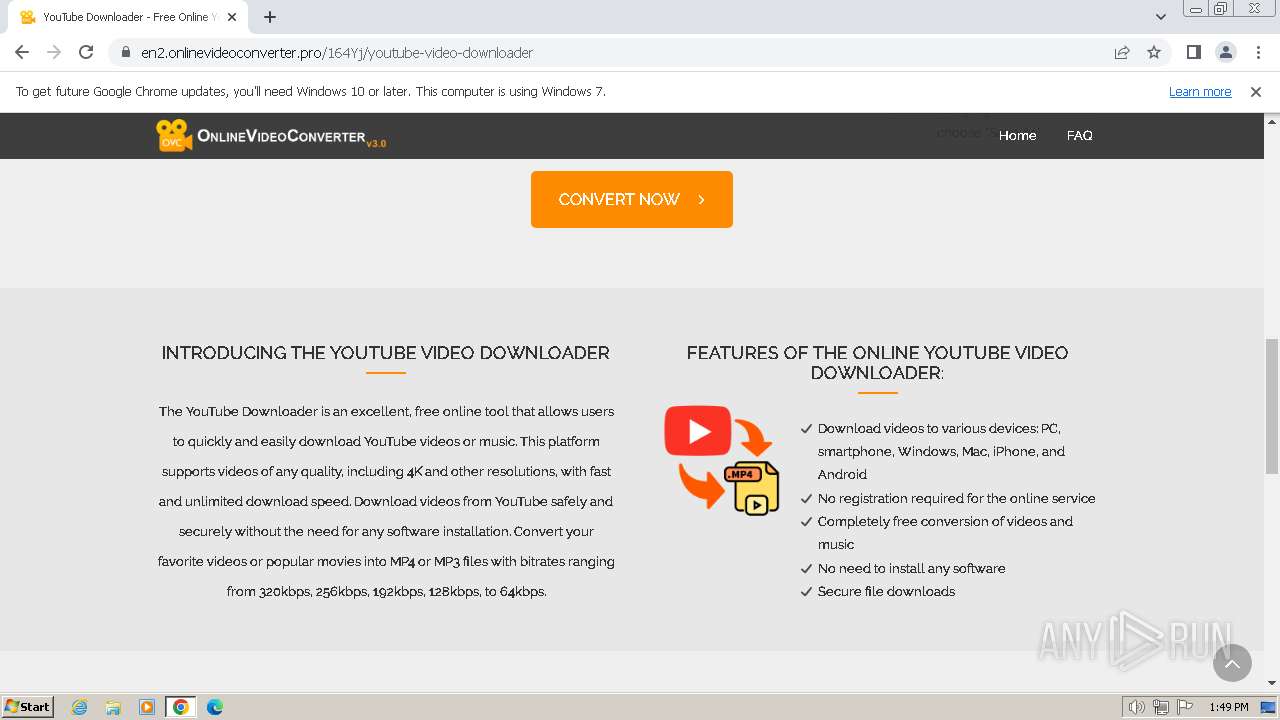Go to the Home menu item

pyautogui.click(x=1017, y=135)
